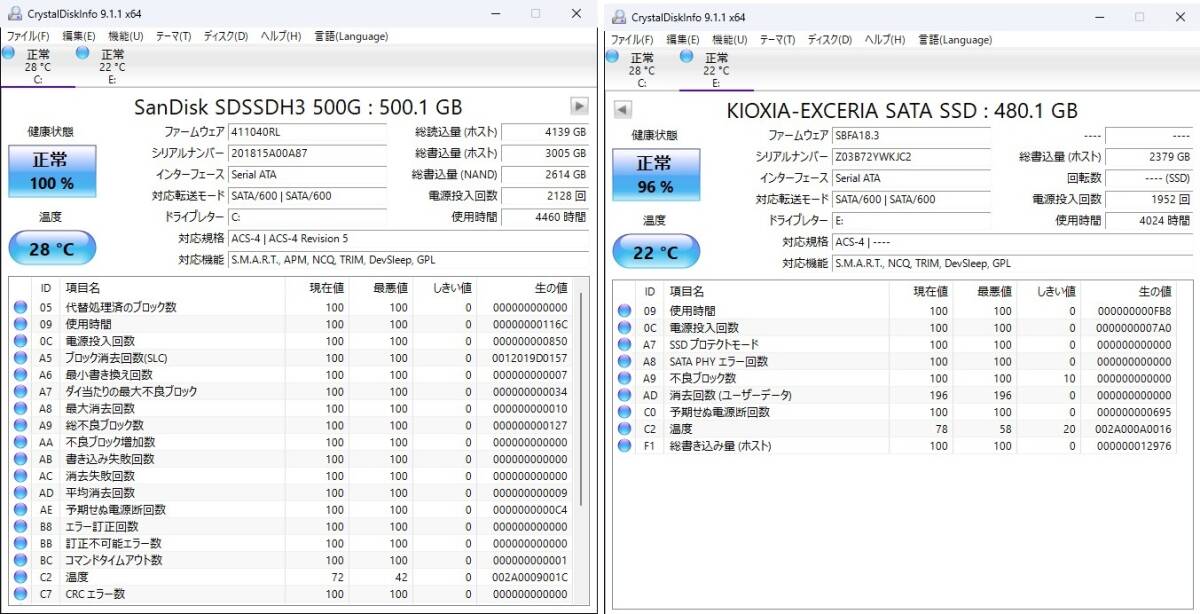Click status orb for エラー訂正回数 row
The image size is (1200, 614).
point(20,526)
